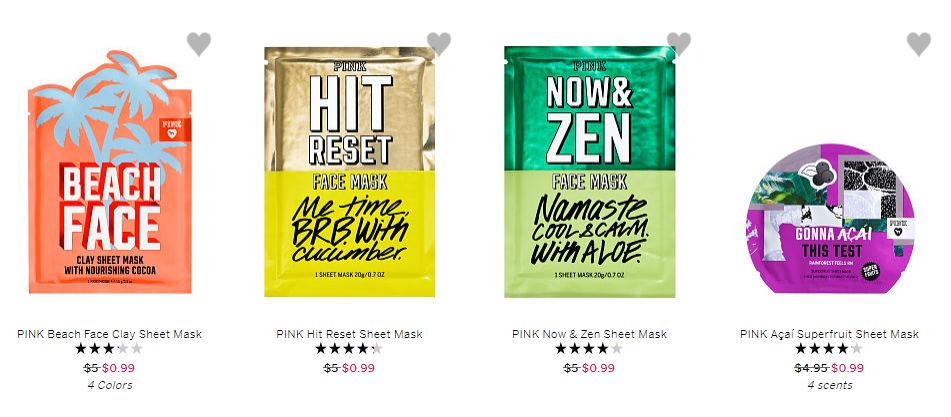Screen dimensions: 951x417
Task: Click the $0.99 sale price of Hit Reset
Action: click(358, 368)
